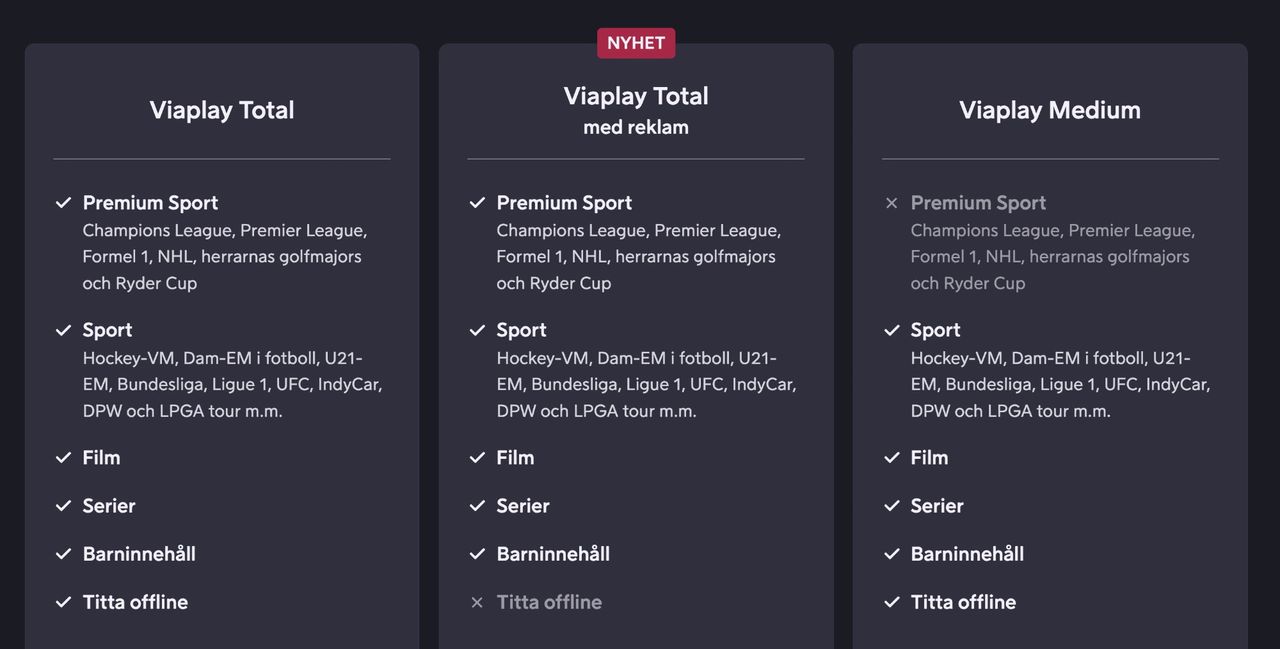Click the Film checkmark in Viaplay Total
This screenshot has height=649, width=1280.
click(x=64, y=458)
